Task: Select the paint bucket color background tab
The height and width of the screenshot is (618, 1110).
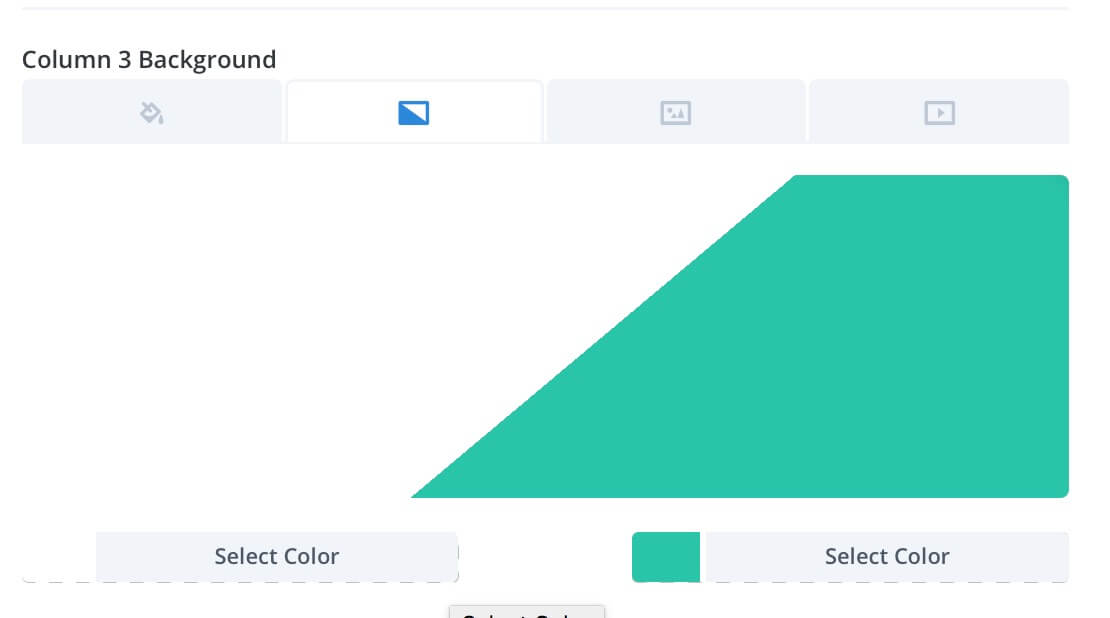Action: coord(151,112)
